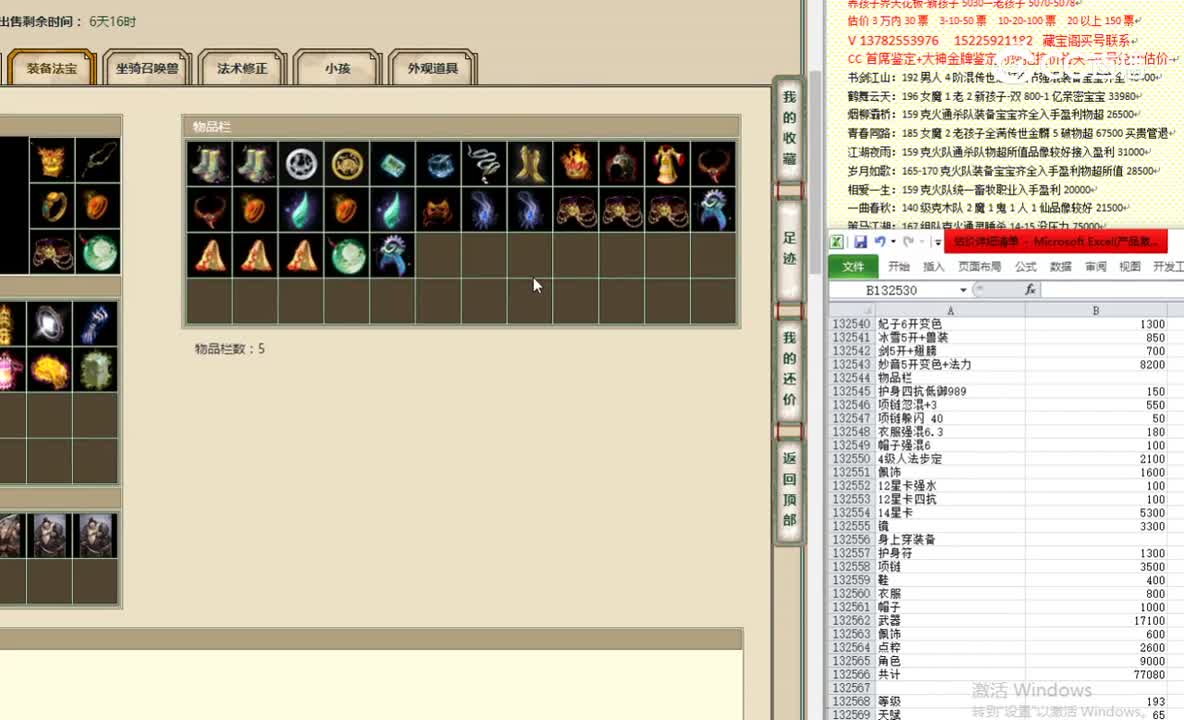Select cell with text 护身四抗低御989
Image resolution: width=1184 pixels, height=720 pixels.
point(950,392)
